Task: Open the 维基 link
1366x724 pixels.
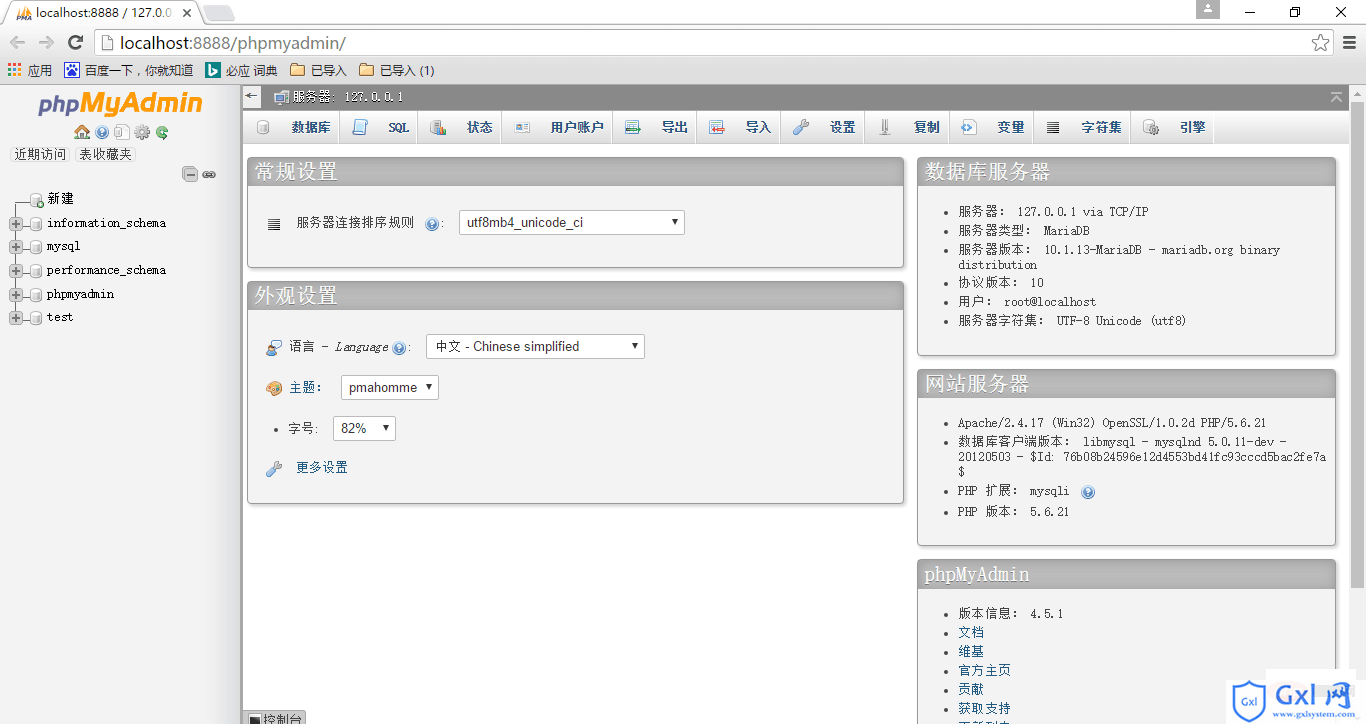Action: [971, 651]
